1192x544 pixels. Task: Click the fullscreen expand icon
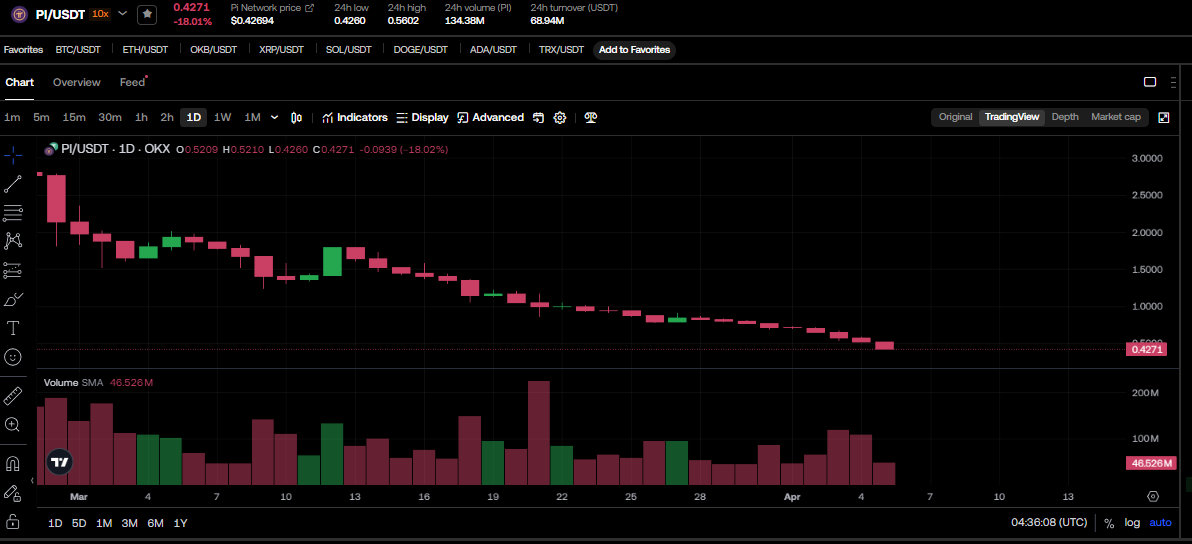(x=1164, y=117)
